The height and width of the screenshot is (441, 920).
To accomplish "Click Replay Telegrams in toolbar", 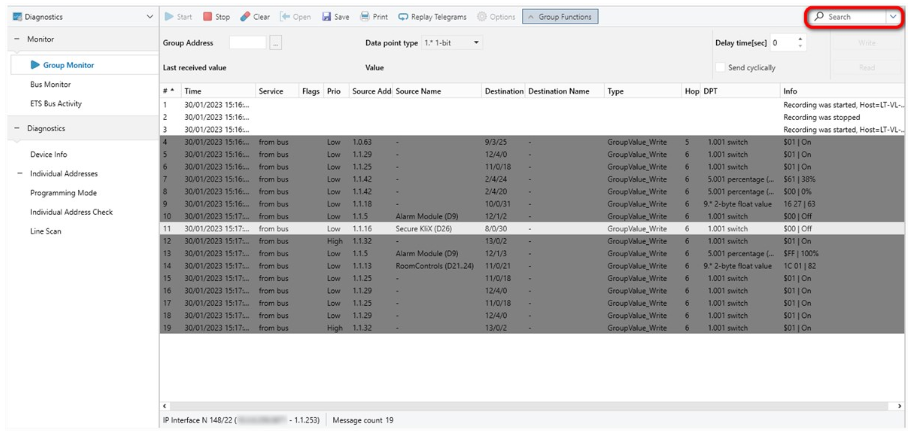I will pos(432,17).
